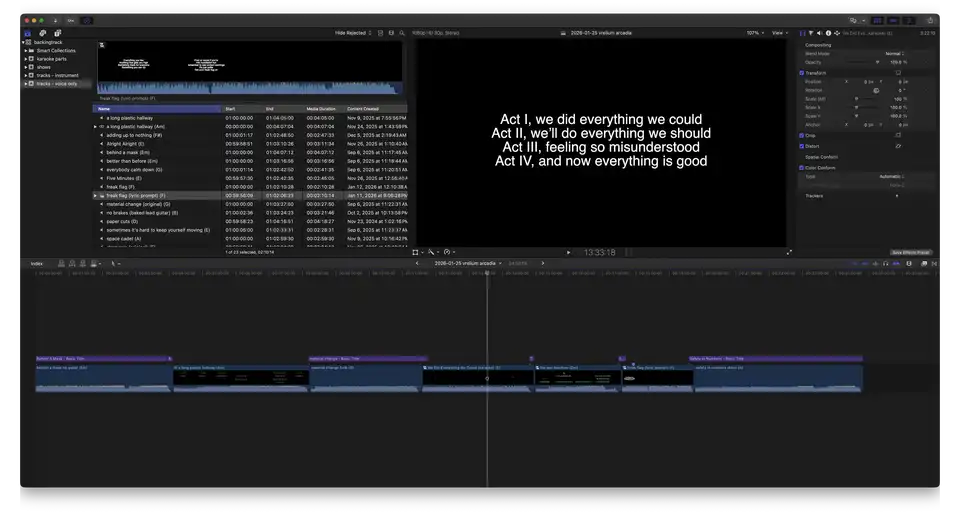Open the retime speed dropdown below viewer

coord(449,252)
